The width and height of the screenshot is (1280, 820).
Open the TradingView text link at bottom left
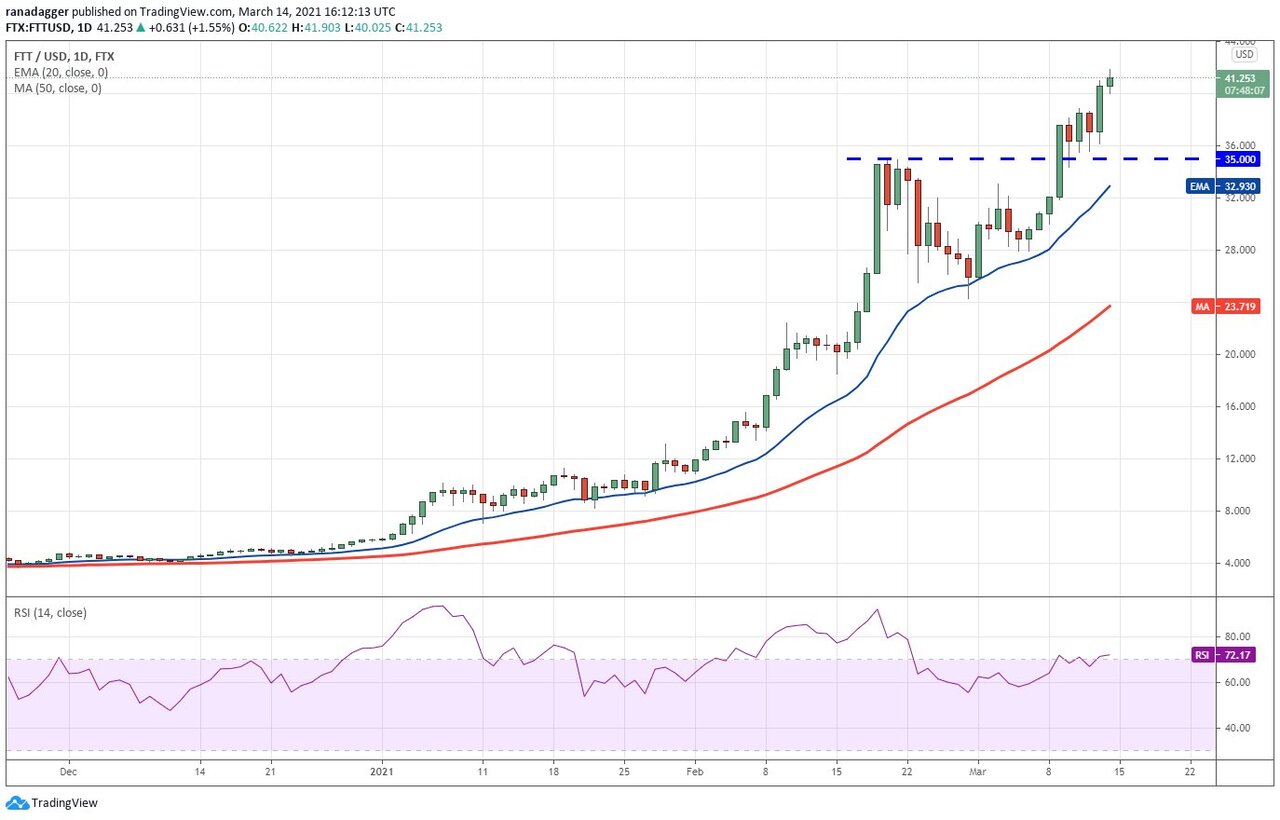pos(64,803)
